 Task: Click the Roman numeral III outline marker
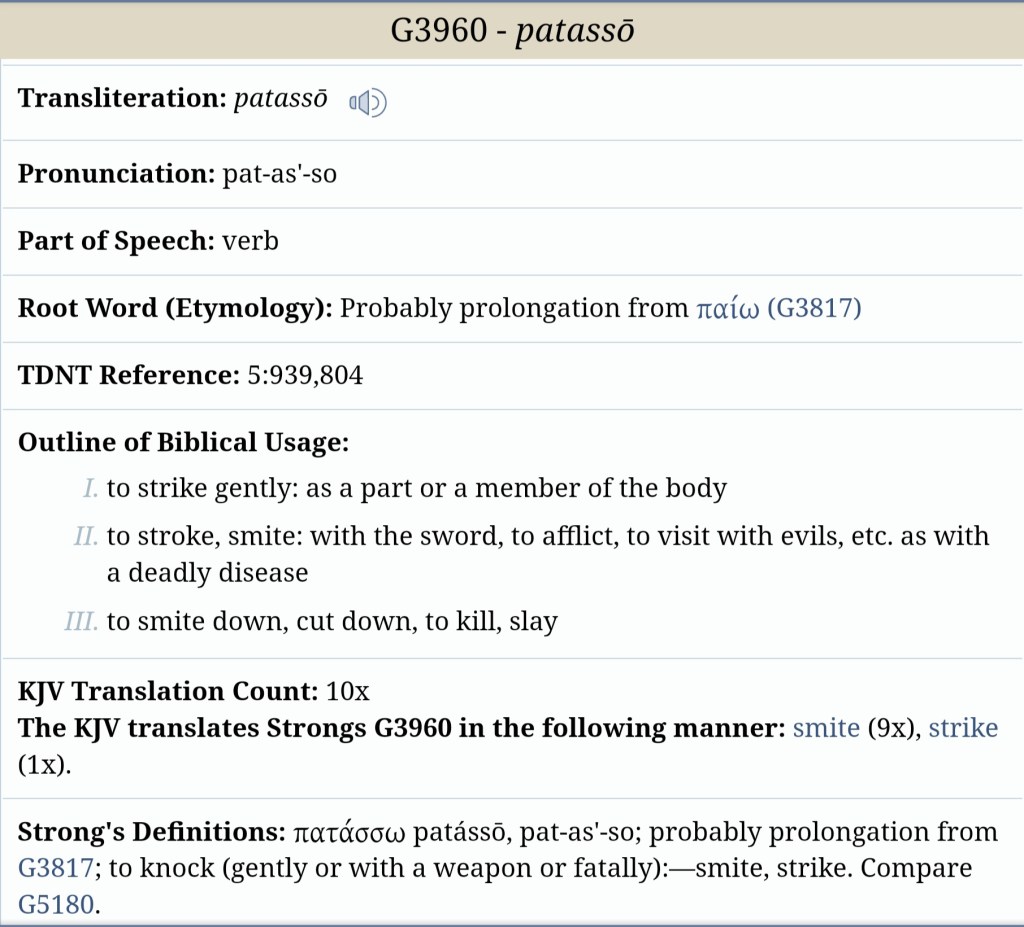tap(81, 622)
